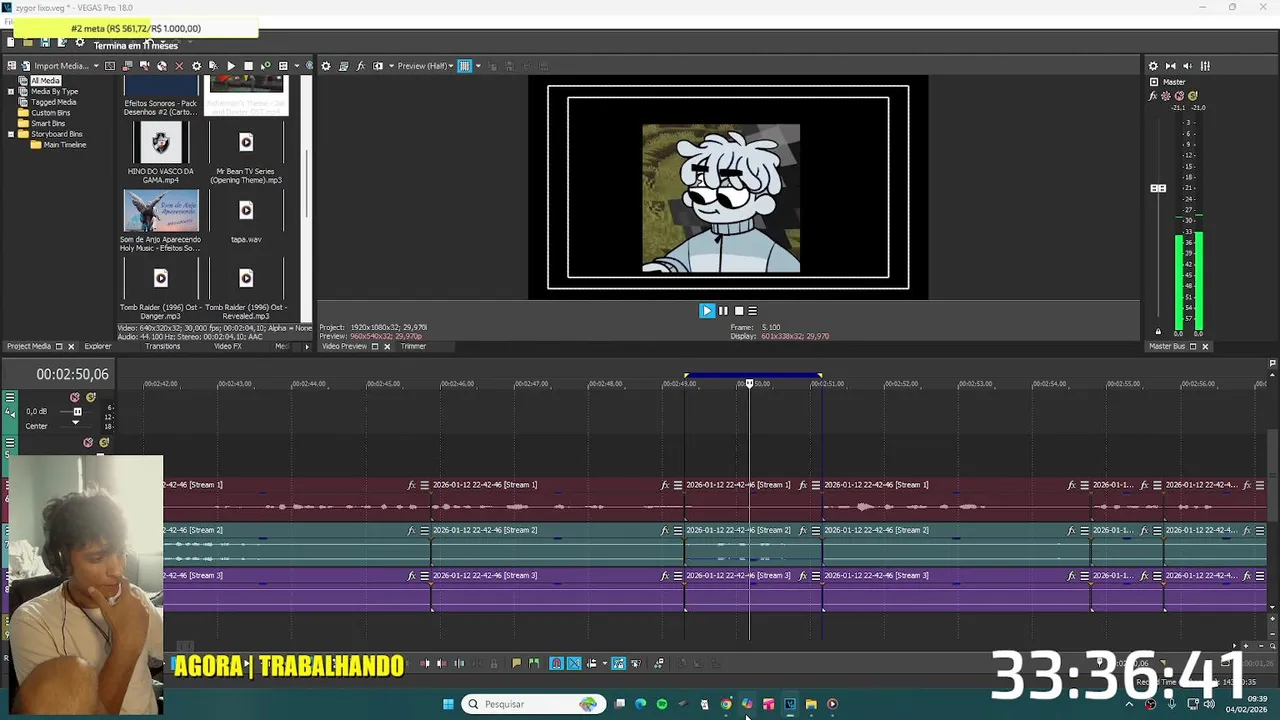
Task: Select Som de Anjo Aparecendo media thumbnail
Action: pyautogui.click(x=161, y=211)
